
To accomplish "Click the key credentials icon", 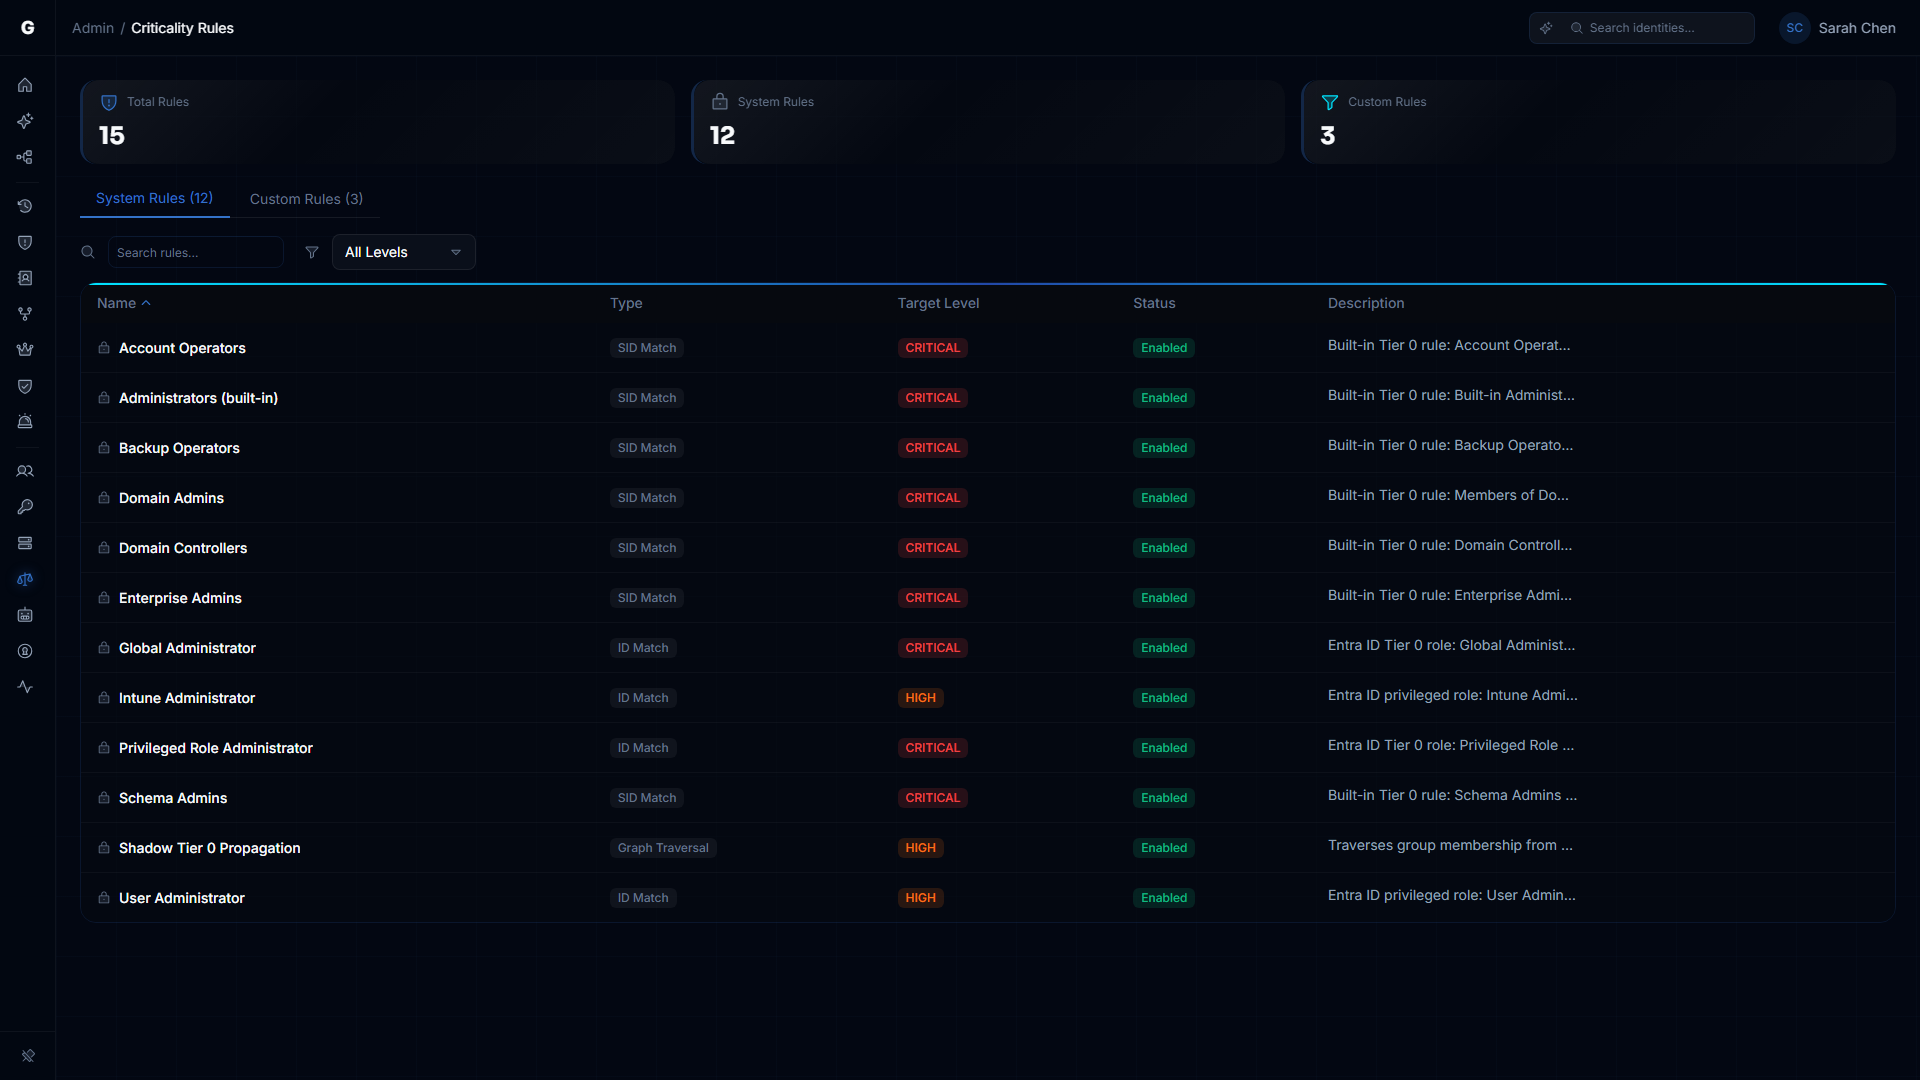I will 25,507.
